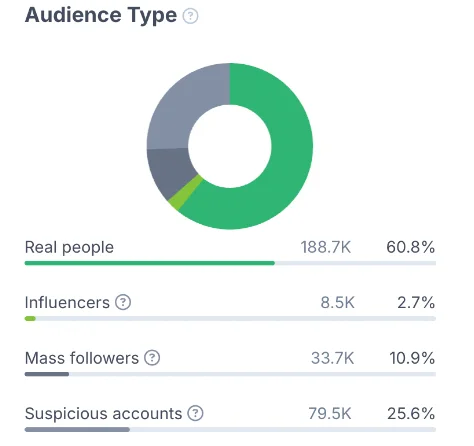The height and width of the screenshot is (446, 474).
Task: Click the Audience Type heading
Action: pos(101,15)
